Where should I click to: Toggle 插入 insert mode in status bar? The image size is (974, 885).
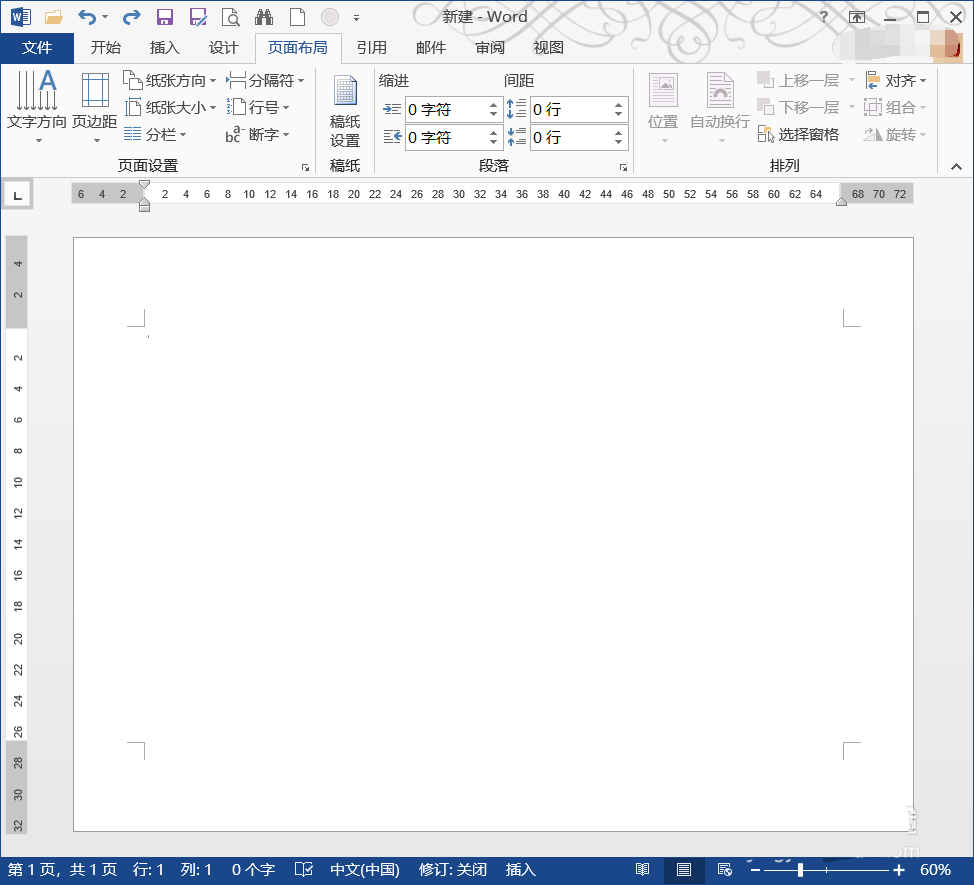click(521, 870)
